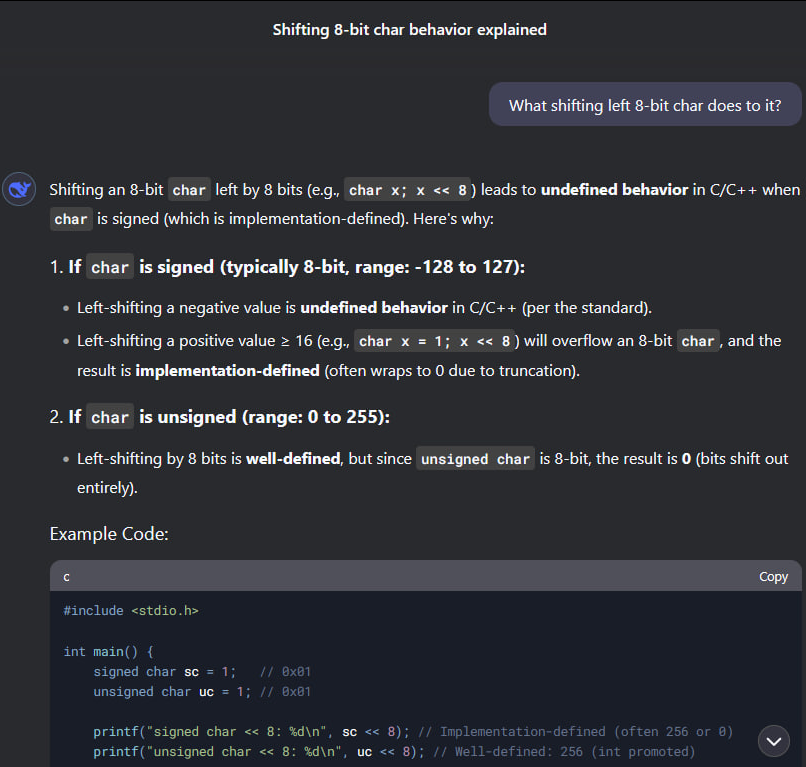Click the "Example Code:" label
The image size is (806, 767).
pos(109,534)
